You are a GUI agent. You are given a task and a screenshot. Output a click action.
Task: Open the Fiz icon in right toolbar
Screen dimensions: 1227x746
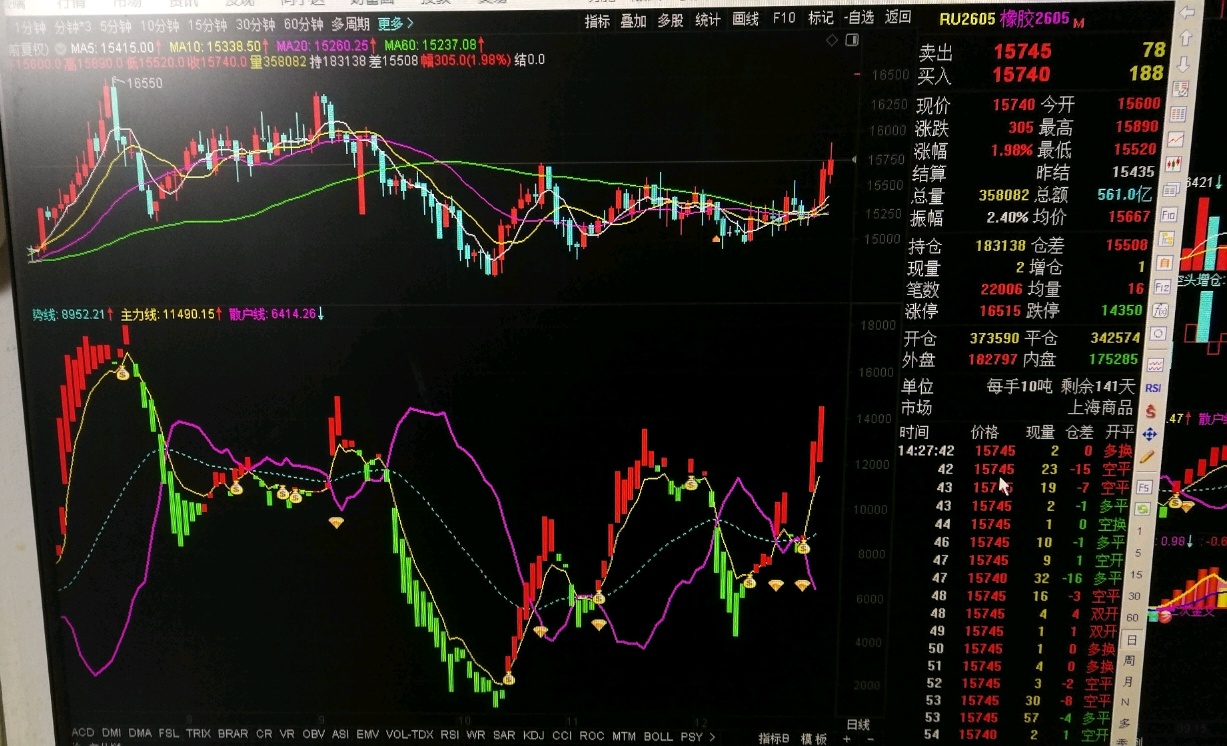click(x=1163, y=286)
